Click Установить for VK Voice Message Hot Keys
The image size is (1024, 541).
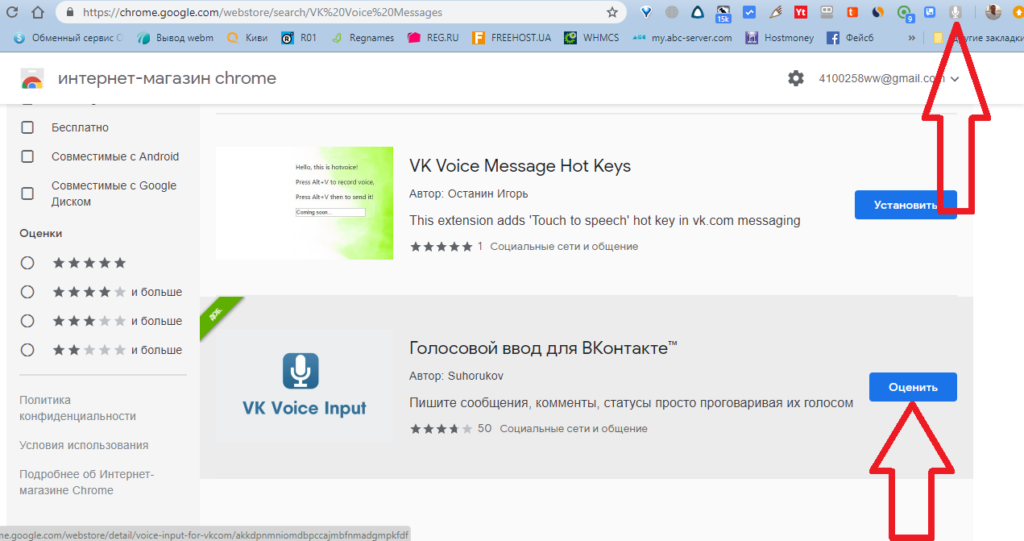pyautogui.click(x=905, y=205)
